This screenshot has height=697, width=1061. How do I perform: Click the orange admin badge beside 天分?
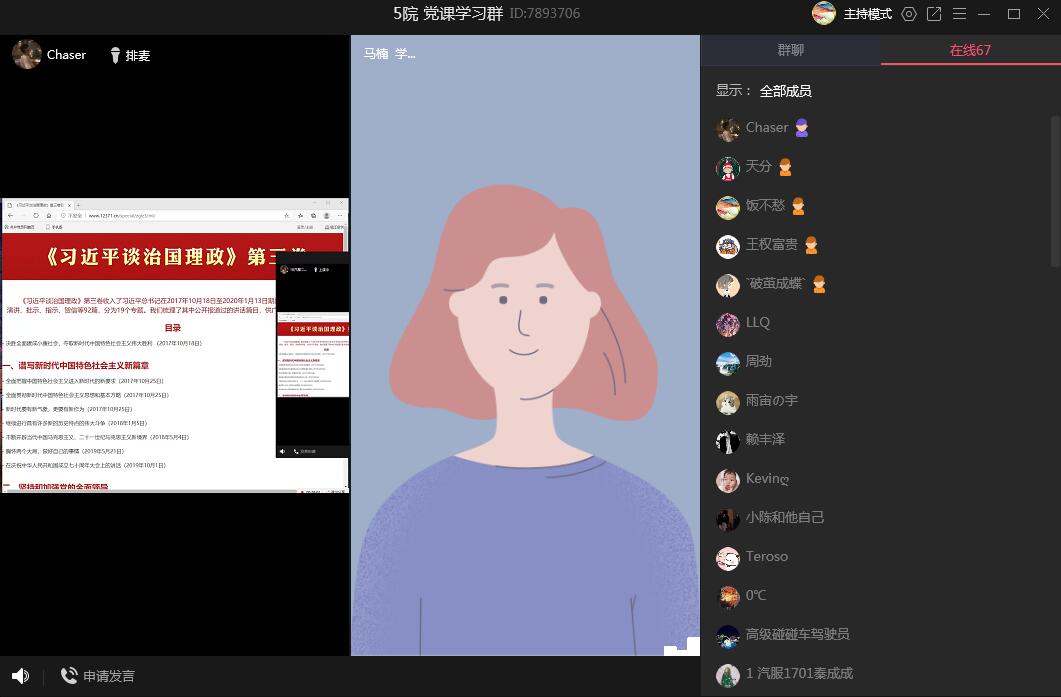[x=786, y=167]
